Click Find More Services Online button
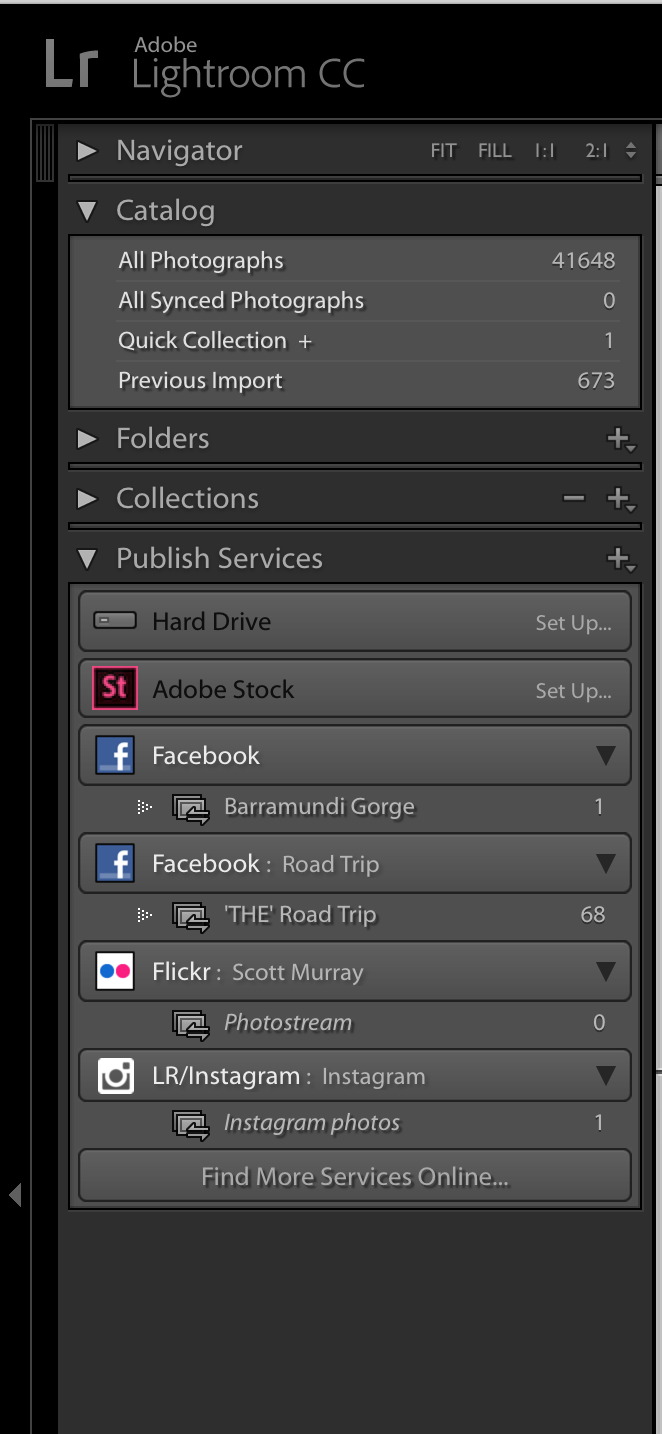The width and height of the screenshot is (662, 1434). click(x=355, y=1177)
